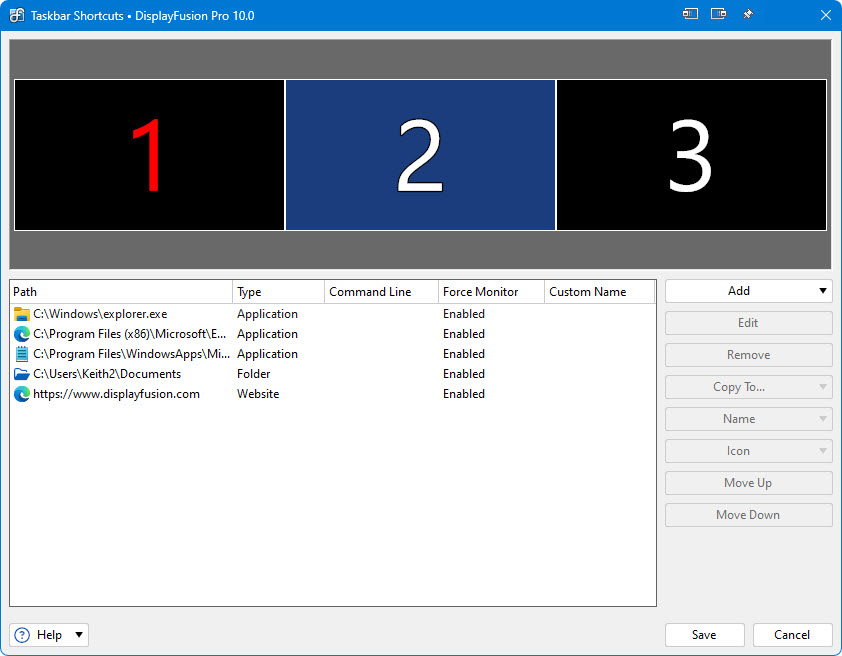This screenshot has width=842, height=656.
Task: Click the pin icon in the title bar
Action: [747, 15]
